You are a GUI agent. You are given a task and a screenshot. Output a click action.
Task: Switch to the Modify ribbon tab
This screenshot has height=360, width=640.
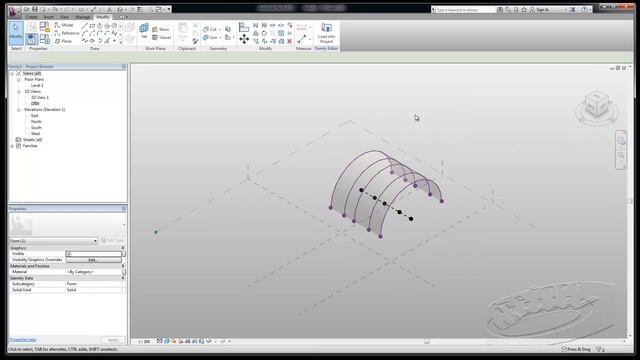click(102, 17)
